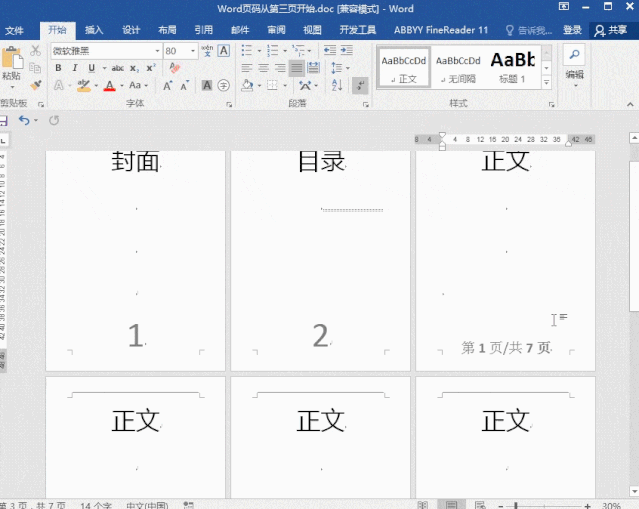
Task: Select the 标题 1 style thumbnail
Action: (512, 66)
